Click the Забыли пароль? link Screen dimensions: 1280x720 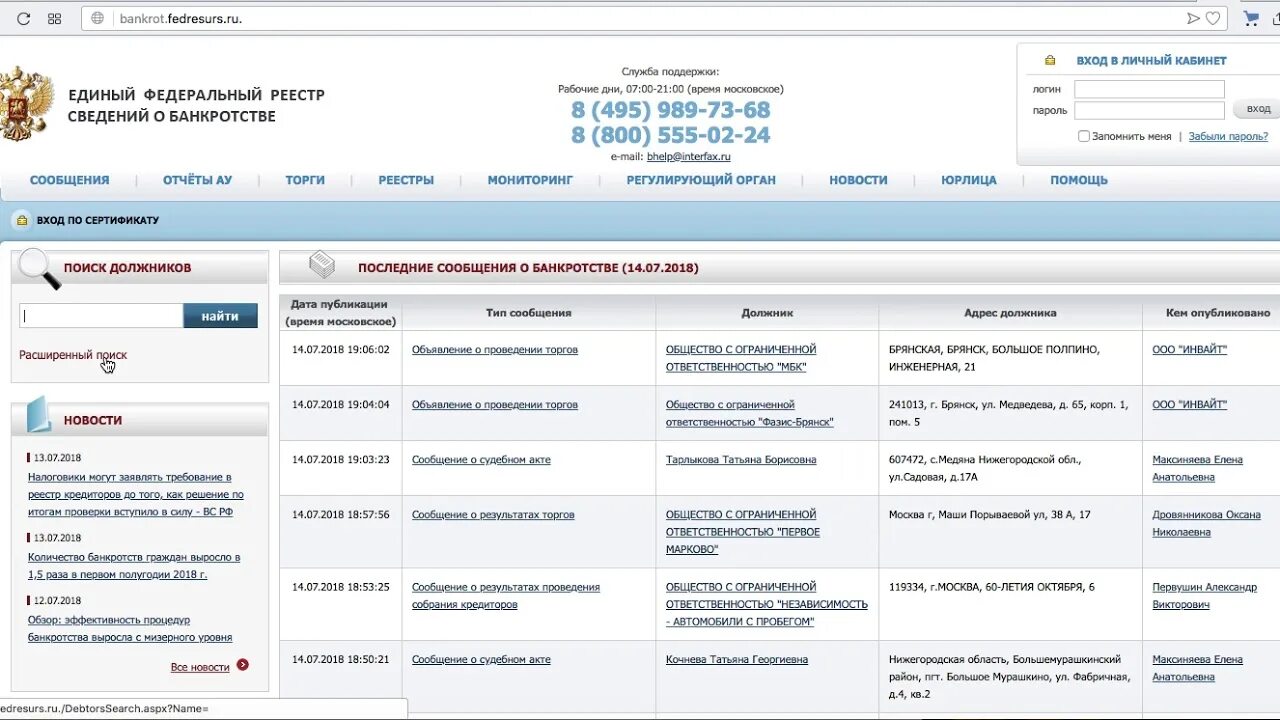pos(1228,136)
